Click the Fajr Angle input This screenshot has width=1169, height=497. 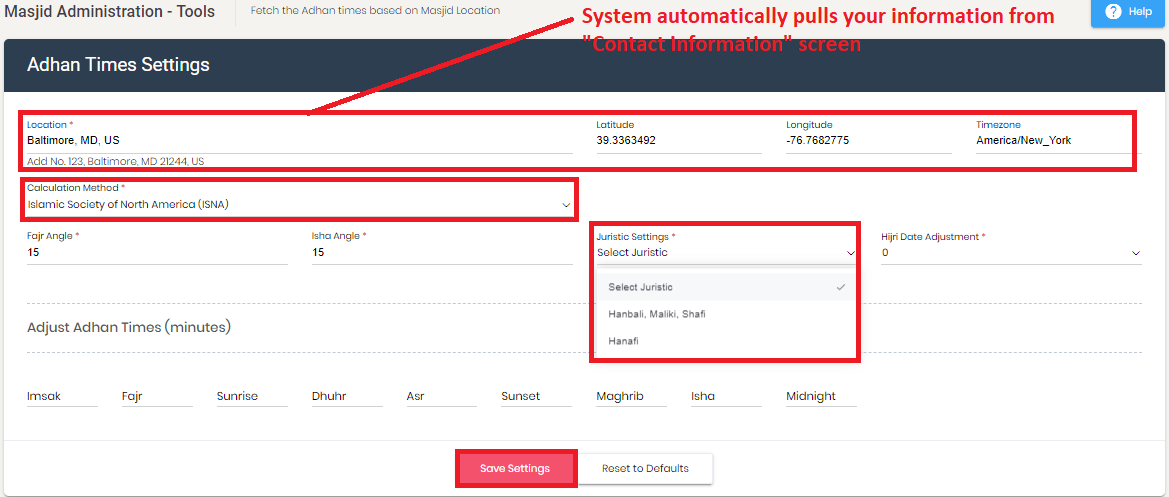(157, 253)
